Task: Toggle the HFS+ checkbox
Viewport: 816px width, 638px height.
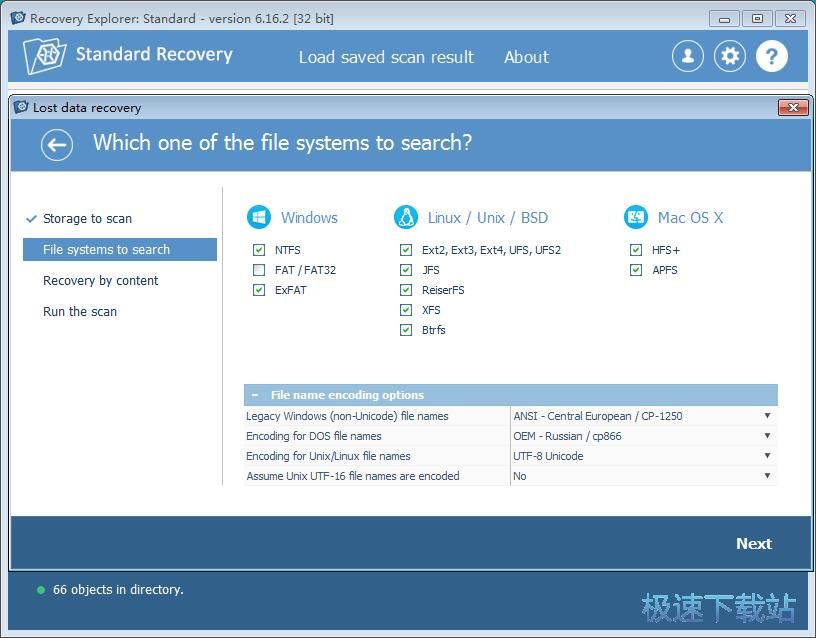Action: click(x=635, y=250)
